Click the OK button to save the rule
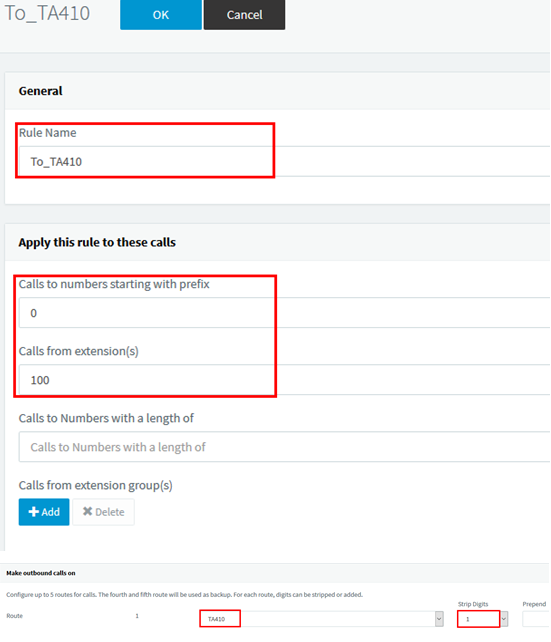This screenshot has height=642, width=551. (x=160, y=15)
